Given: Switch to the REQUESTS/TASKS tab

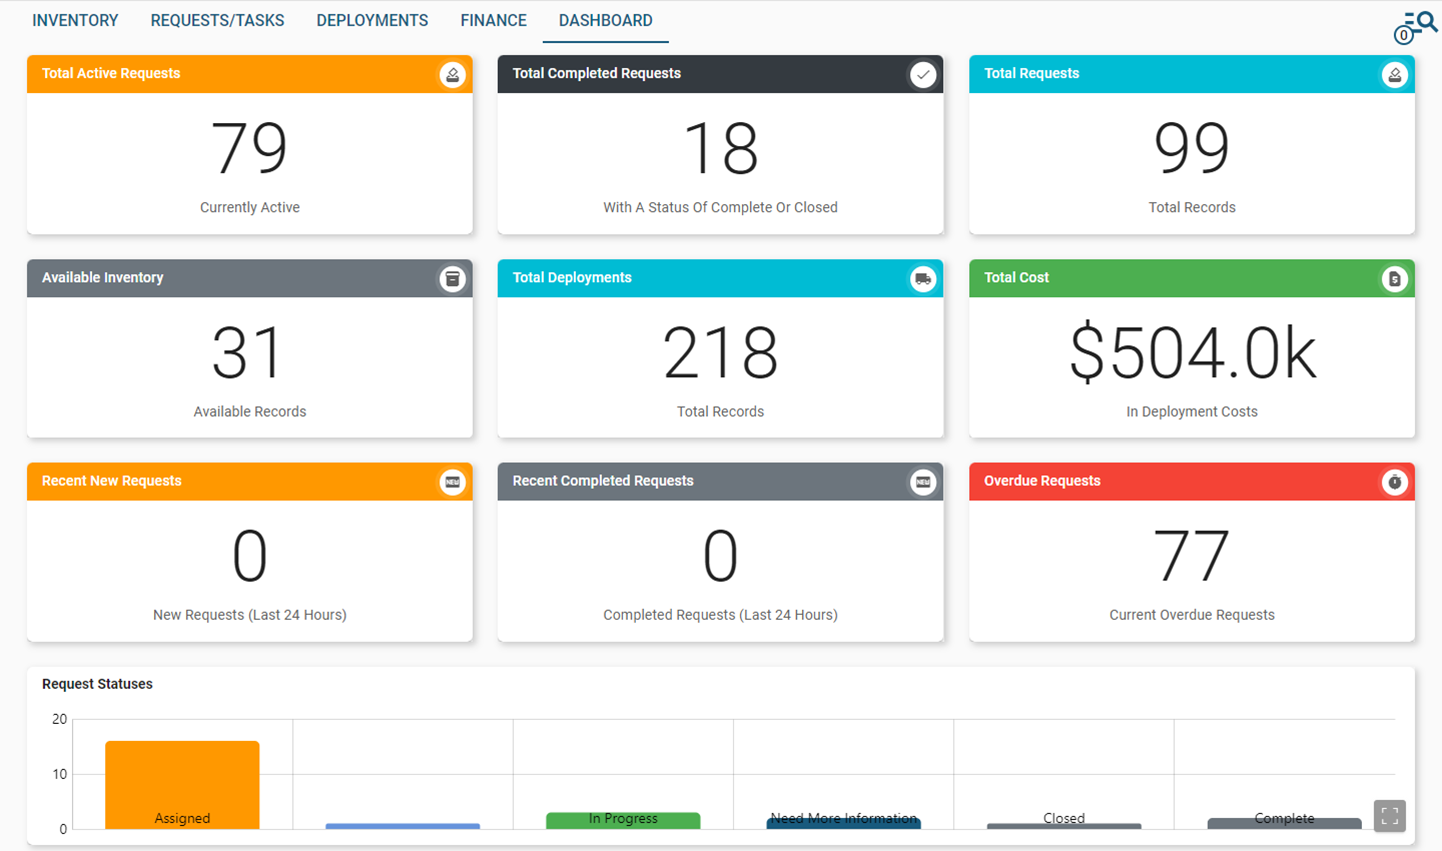Looking at the screenshot, I should (x=217, y=20).
